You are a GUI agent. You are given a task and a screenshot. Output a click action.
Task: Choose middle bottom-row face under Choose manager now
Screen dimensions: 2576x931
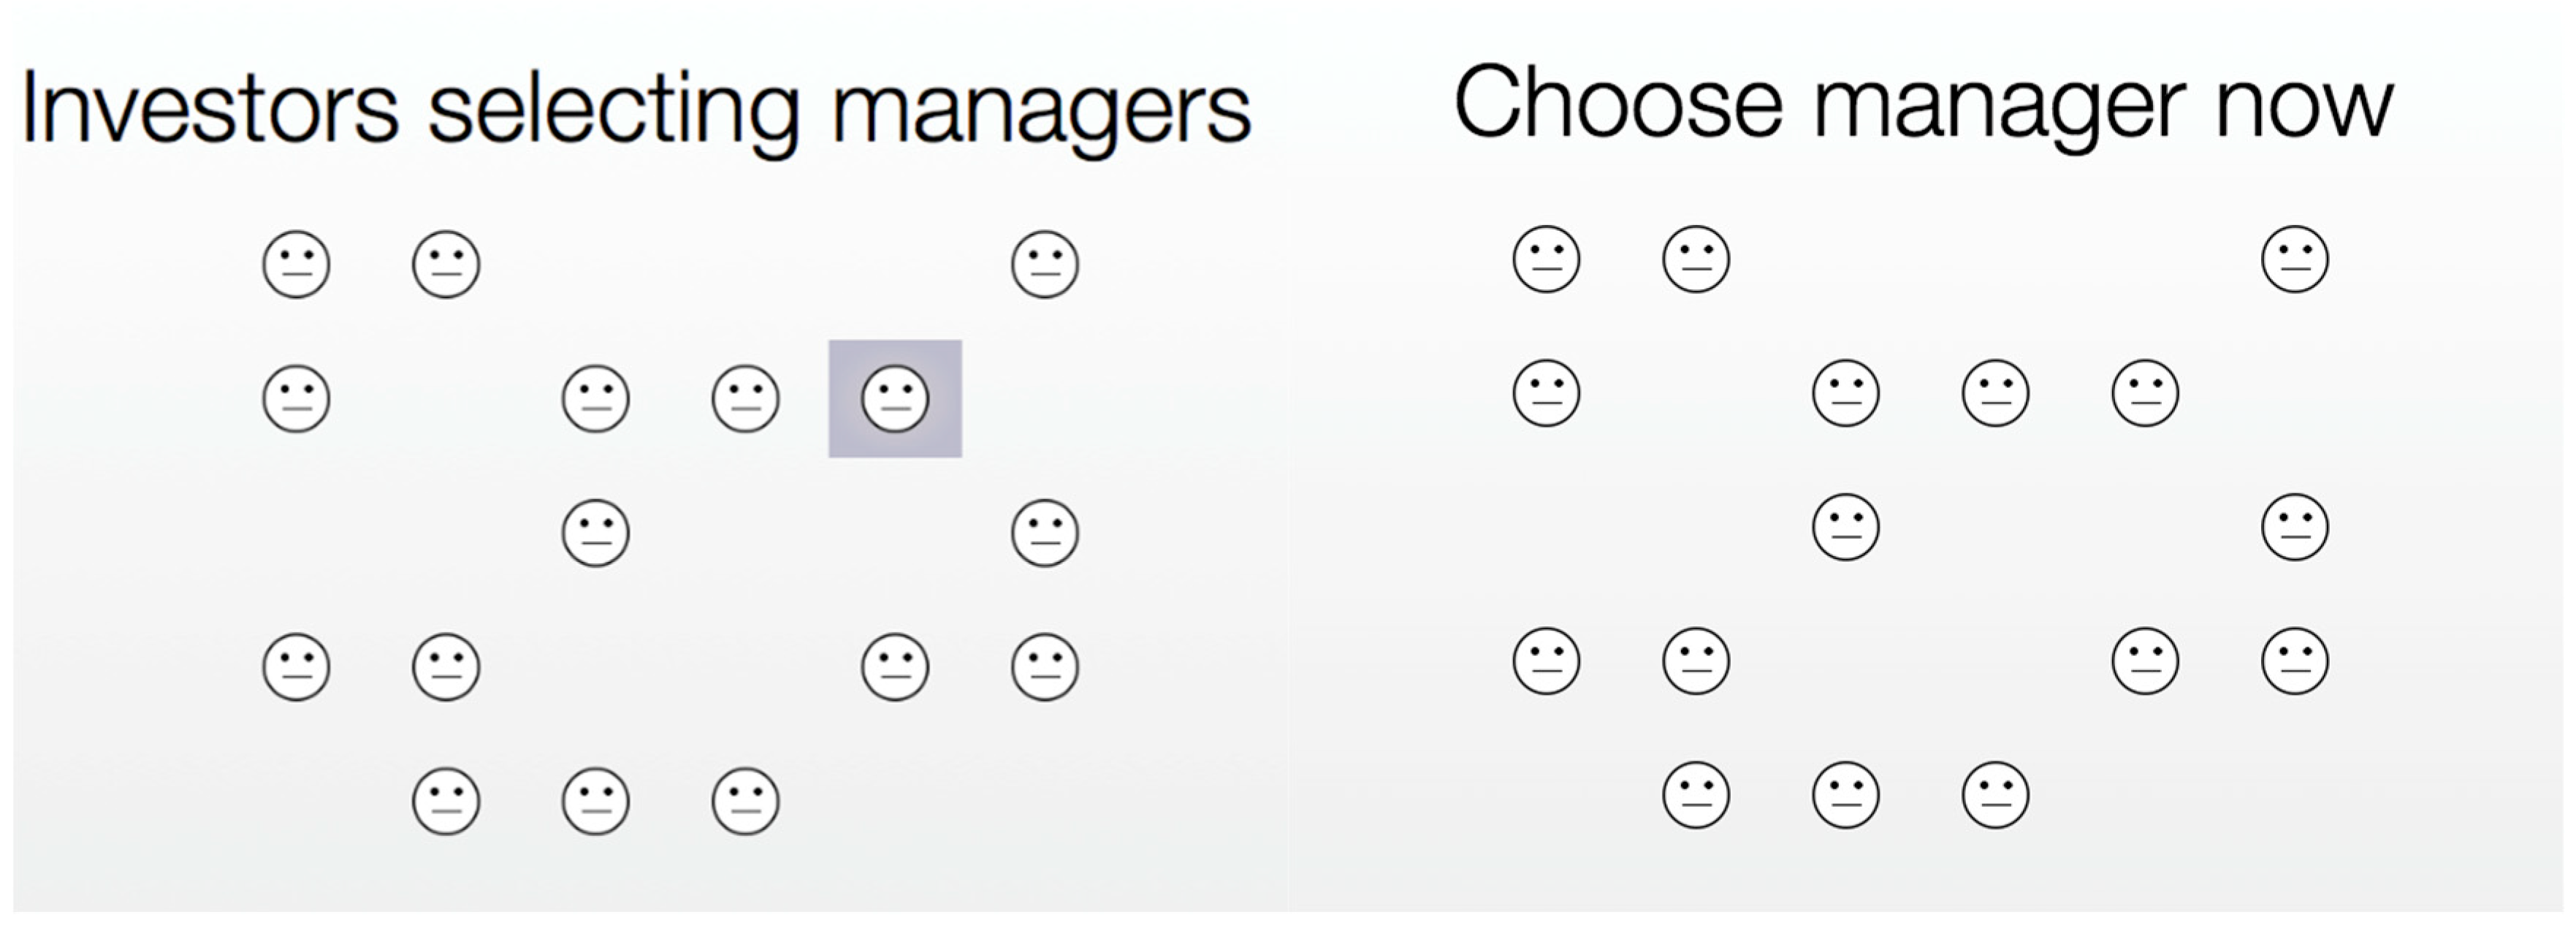pos(1846,796)
